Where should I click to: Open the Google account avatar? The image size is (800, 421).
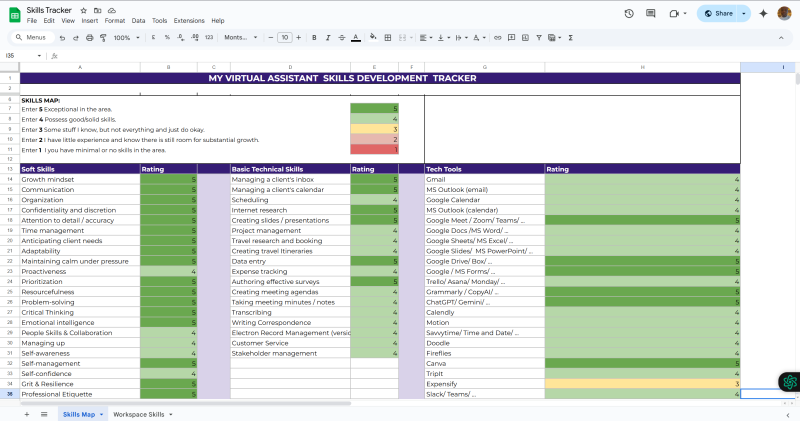click(x=784, y=14)
